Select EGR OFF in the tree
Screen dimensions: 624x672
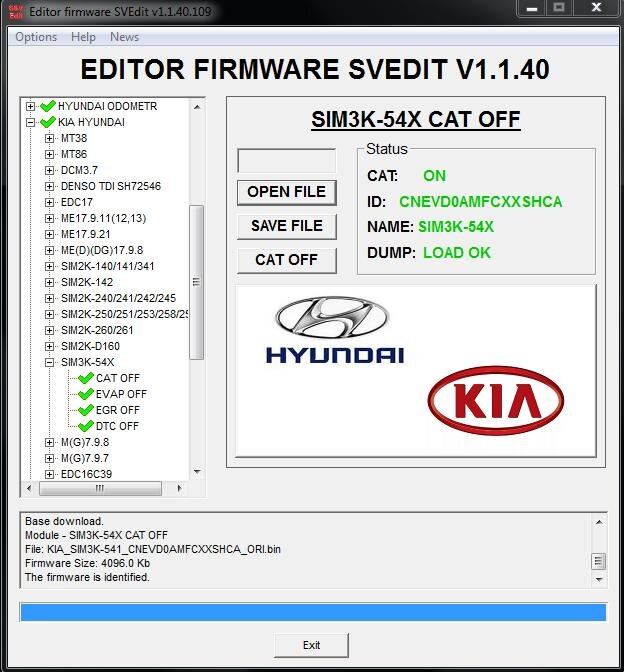tap(118, 410)
